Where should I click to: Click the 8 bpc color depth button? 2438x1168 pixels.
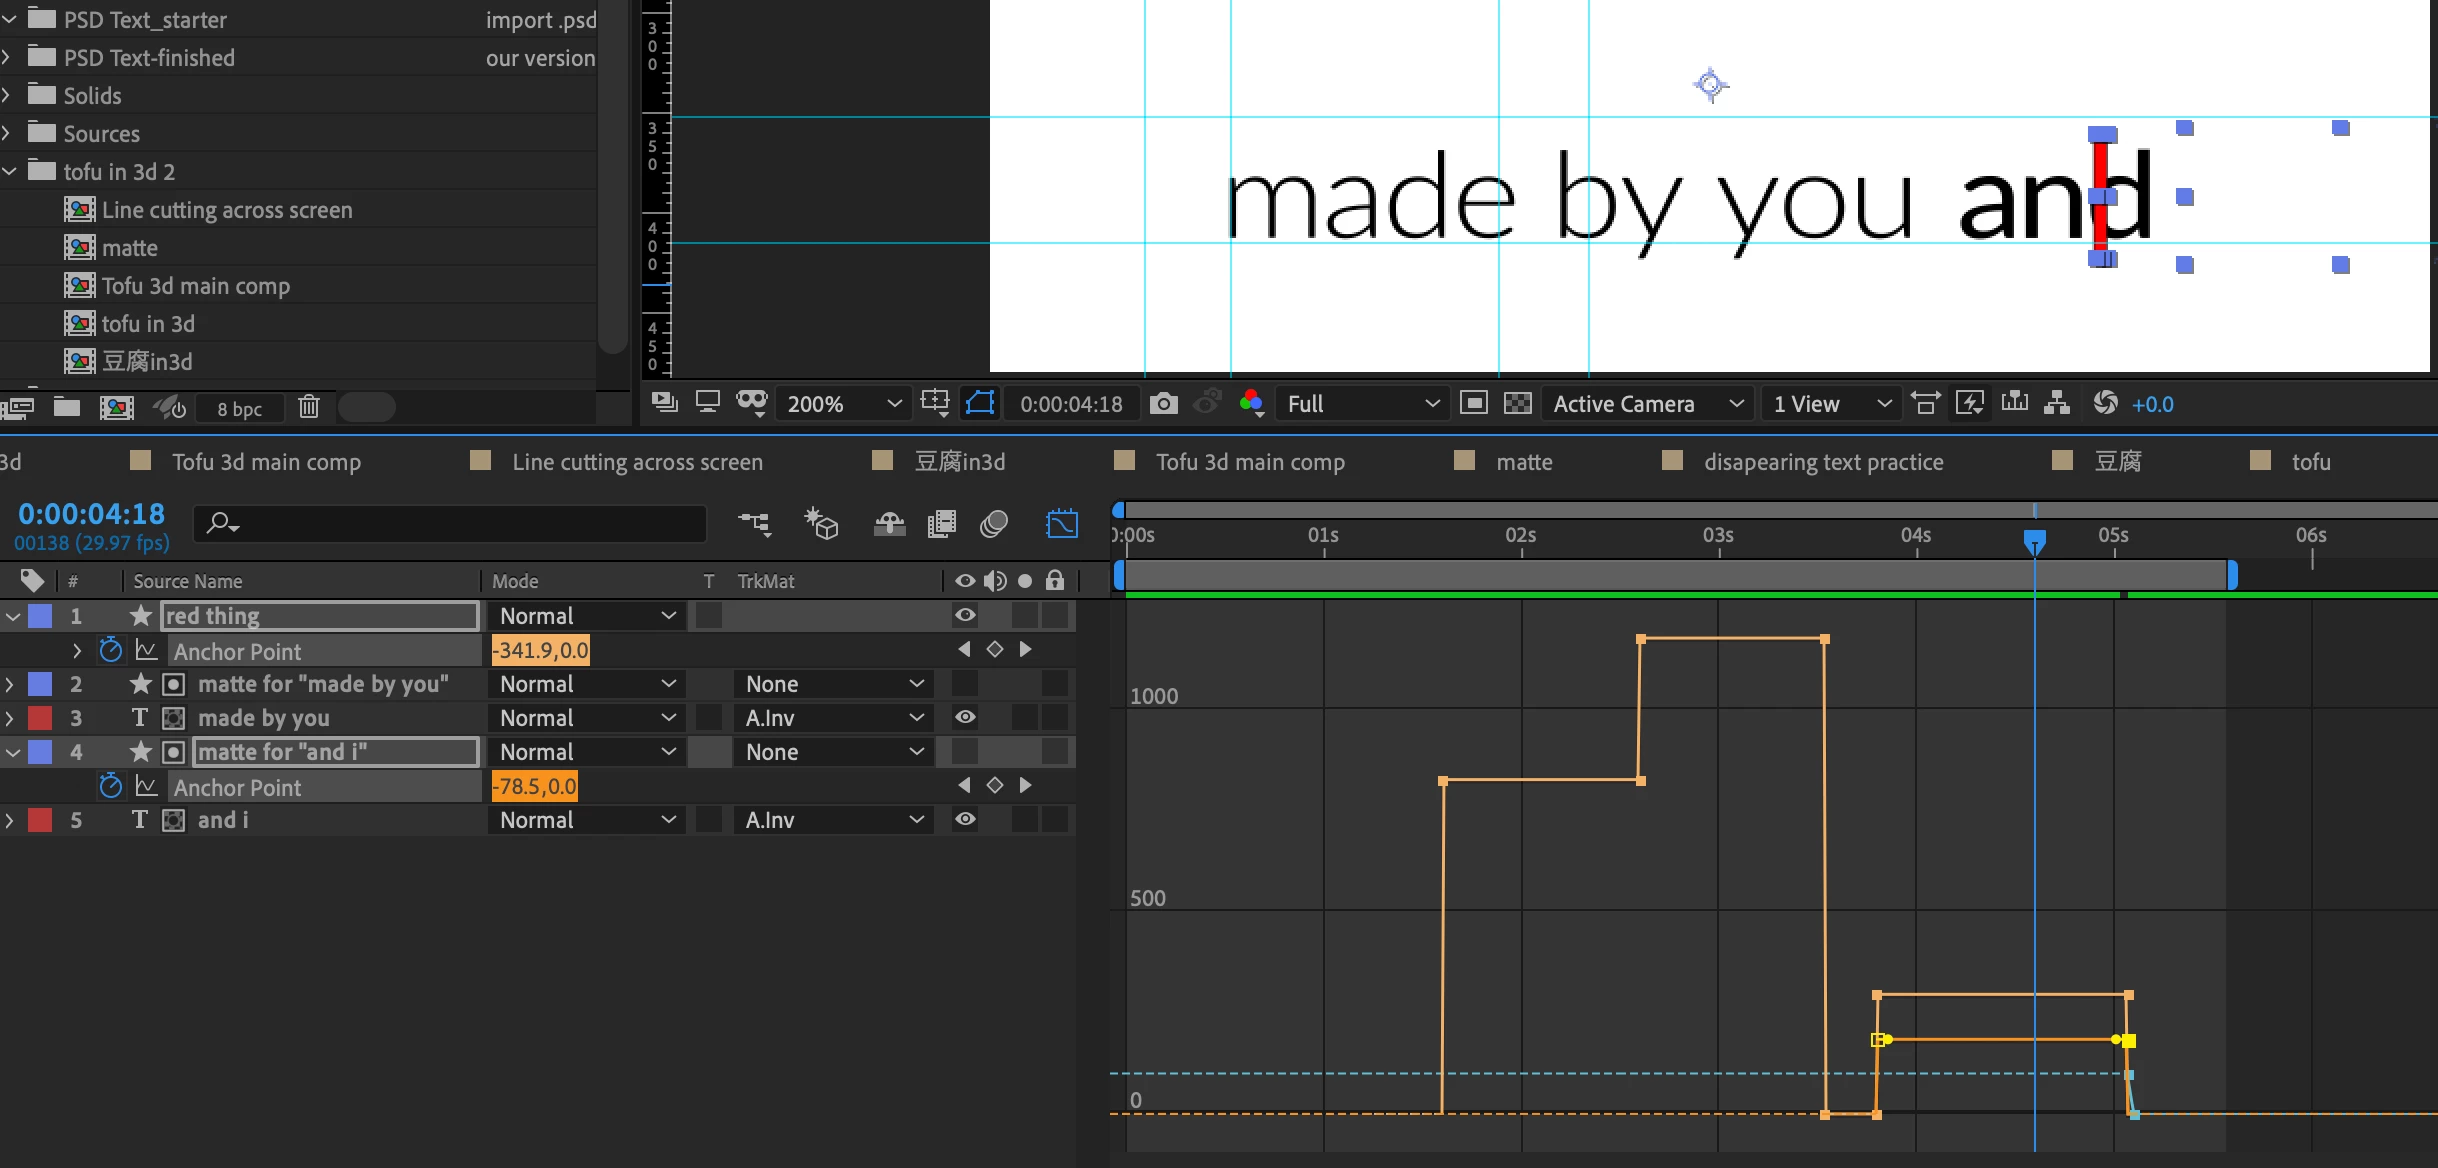click(240, 408)
